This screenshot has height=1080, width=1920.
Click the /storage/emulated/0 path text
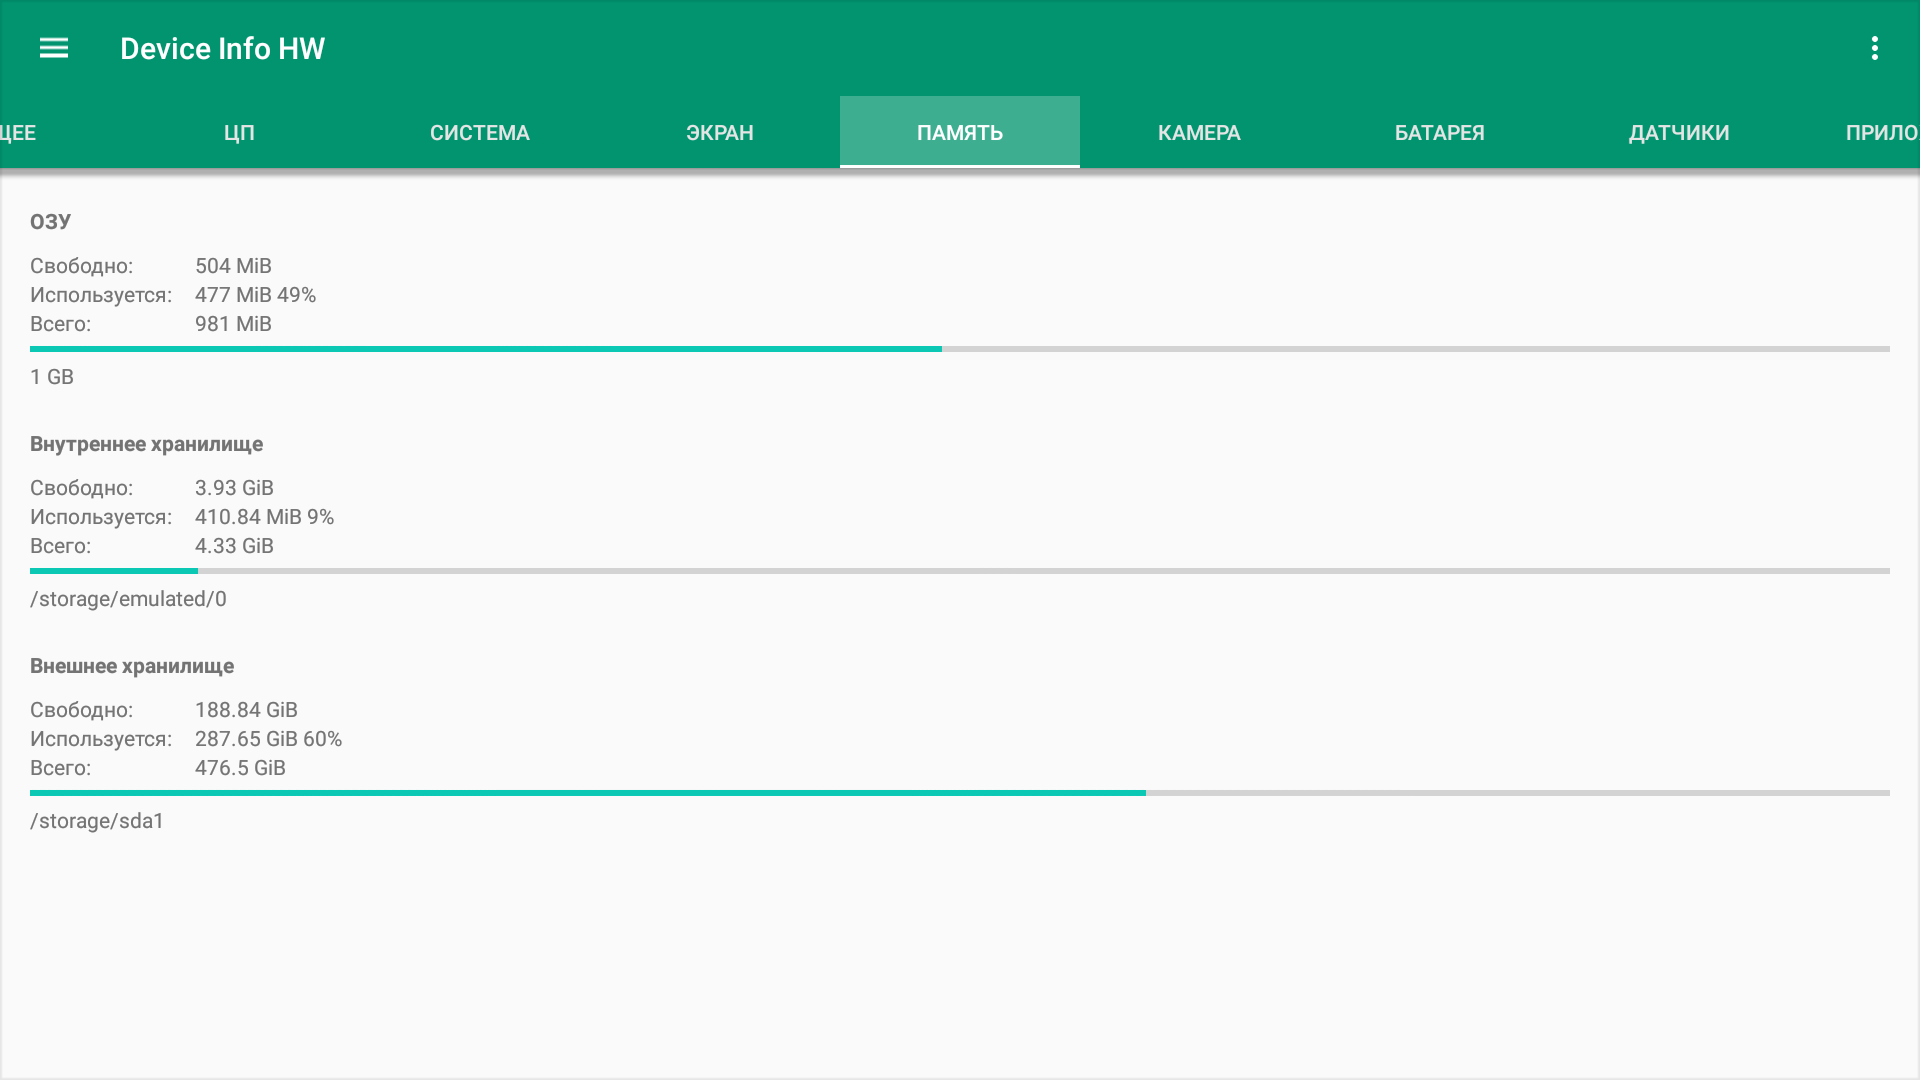click(x=128, y=599)
